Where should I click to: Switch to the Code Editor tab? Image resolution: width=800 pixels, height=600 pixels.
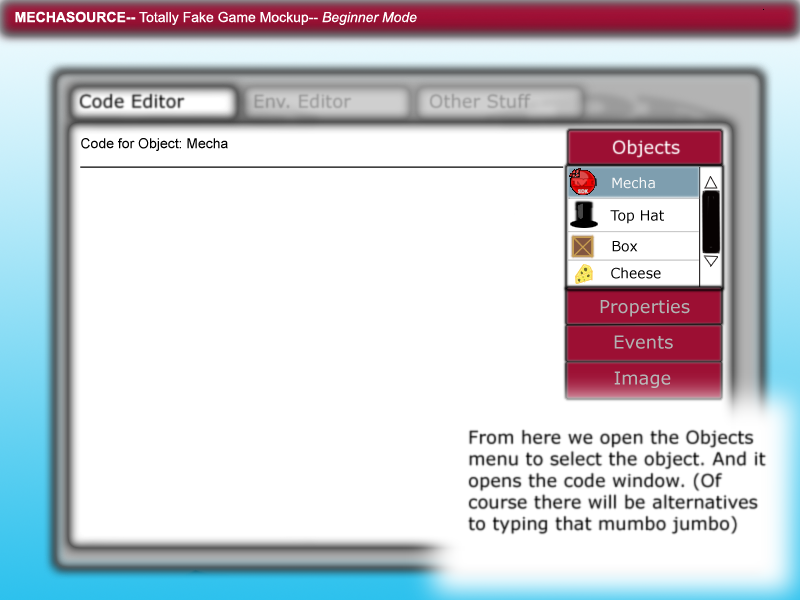[152, 102]
